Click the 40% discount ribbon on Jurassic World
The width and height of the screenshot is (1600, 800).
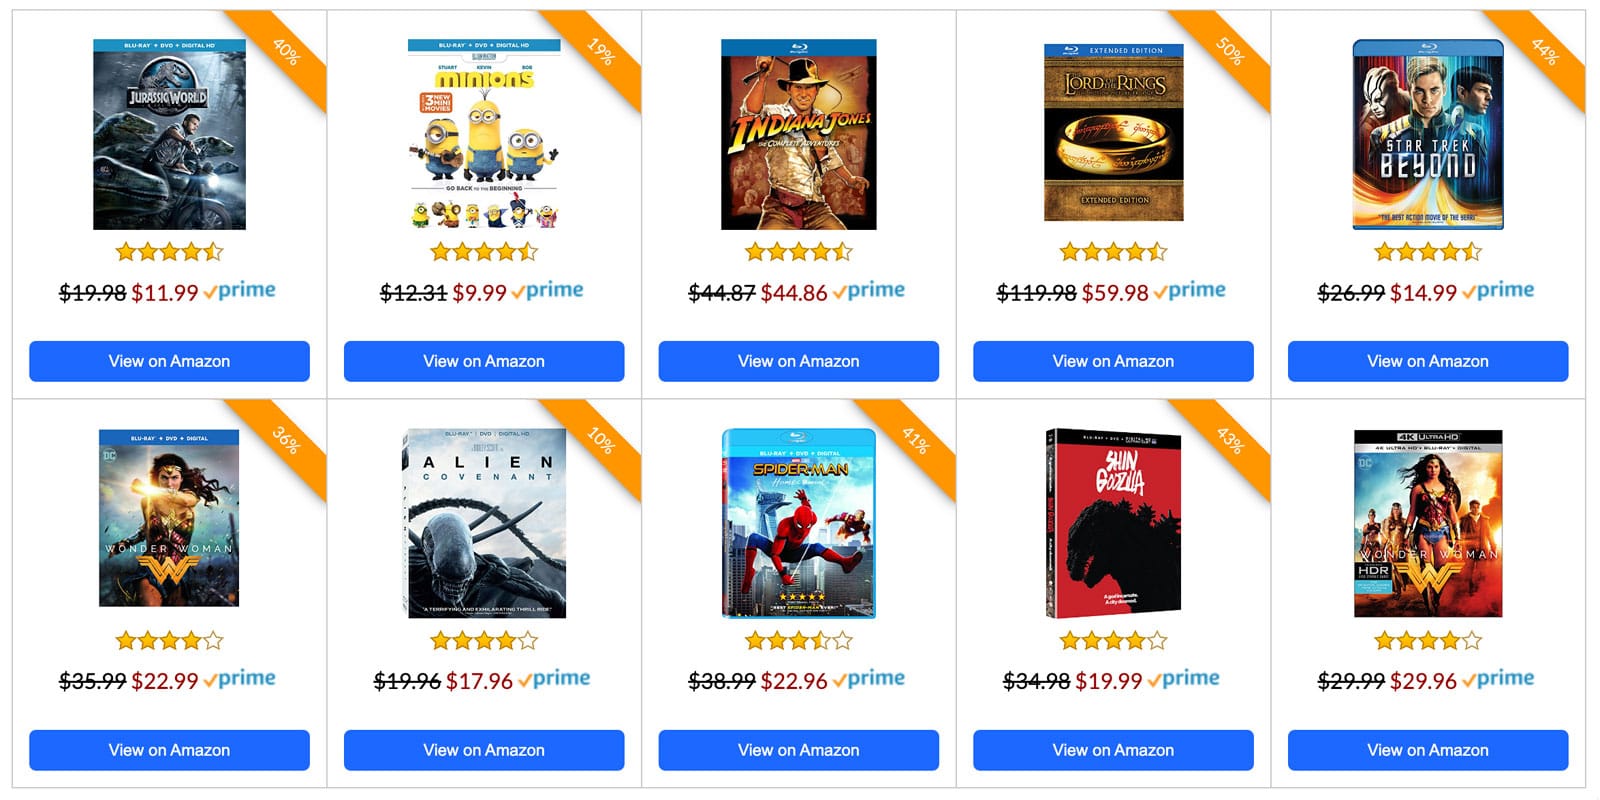tap(286, 52)
